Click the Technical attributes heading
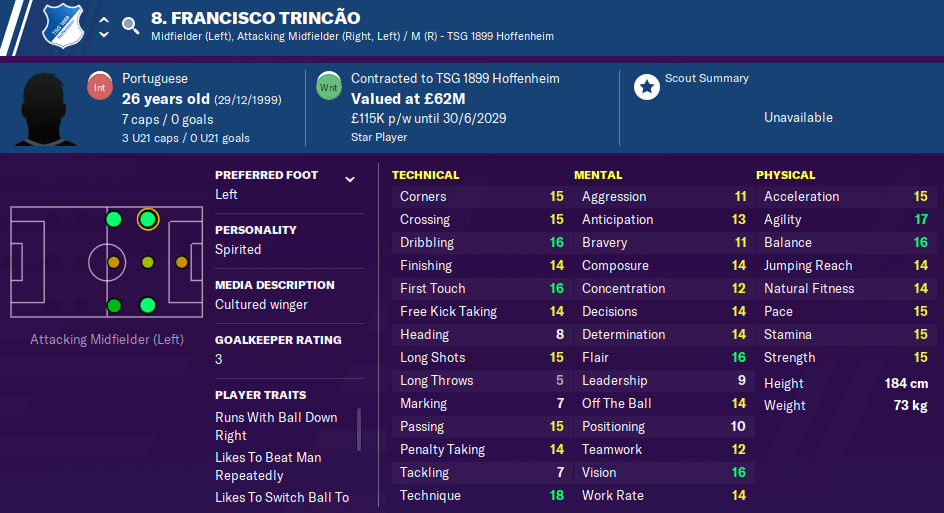This screenshot has width=944, height=513. pos(426,175)
